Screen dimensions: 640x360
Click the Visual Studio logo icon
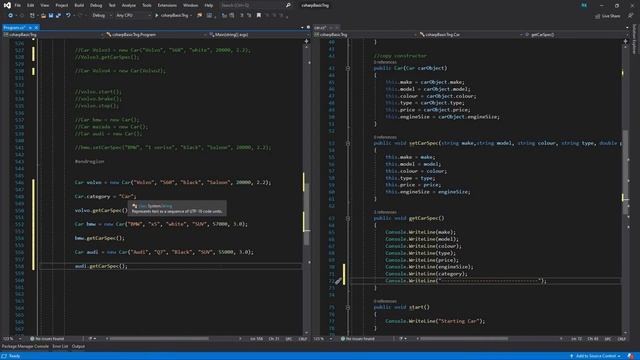[7, 5]
